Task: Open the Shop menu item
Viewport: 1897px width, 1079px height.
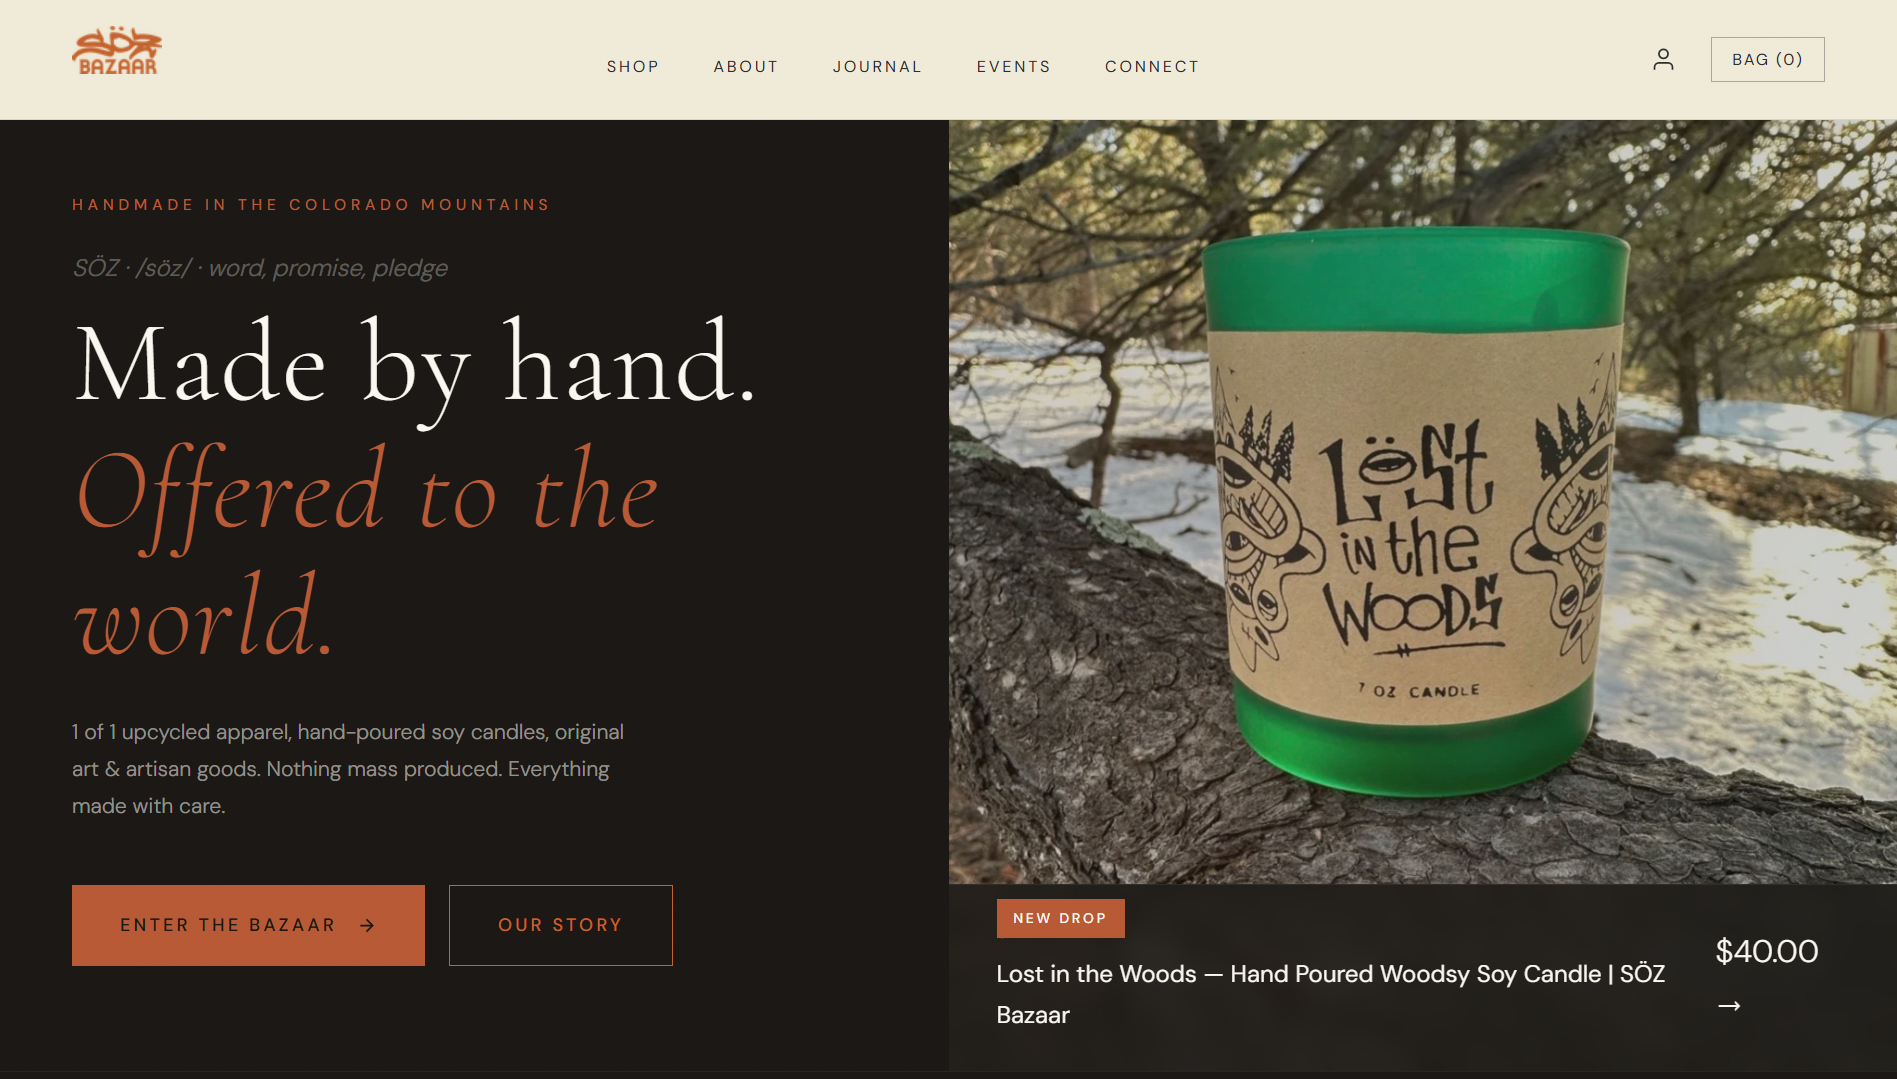Action: pyautogui.click(x=632, y=67)
